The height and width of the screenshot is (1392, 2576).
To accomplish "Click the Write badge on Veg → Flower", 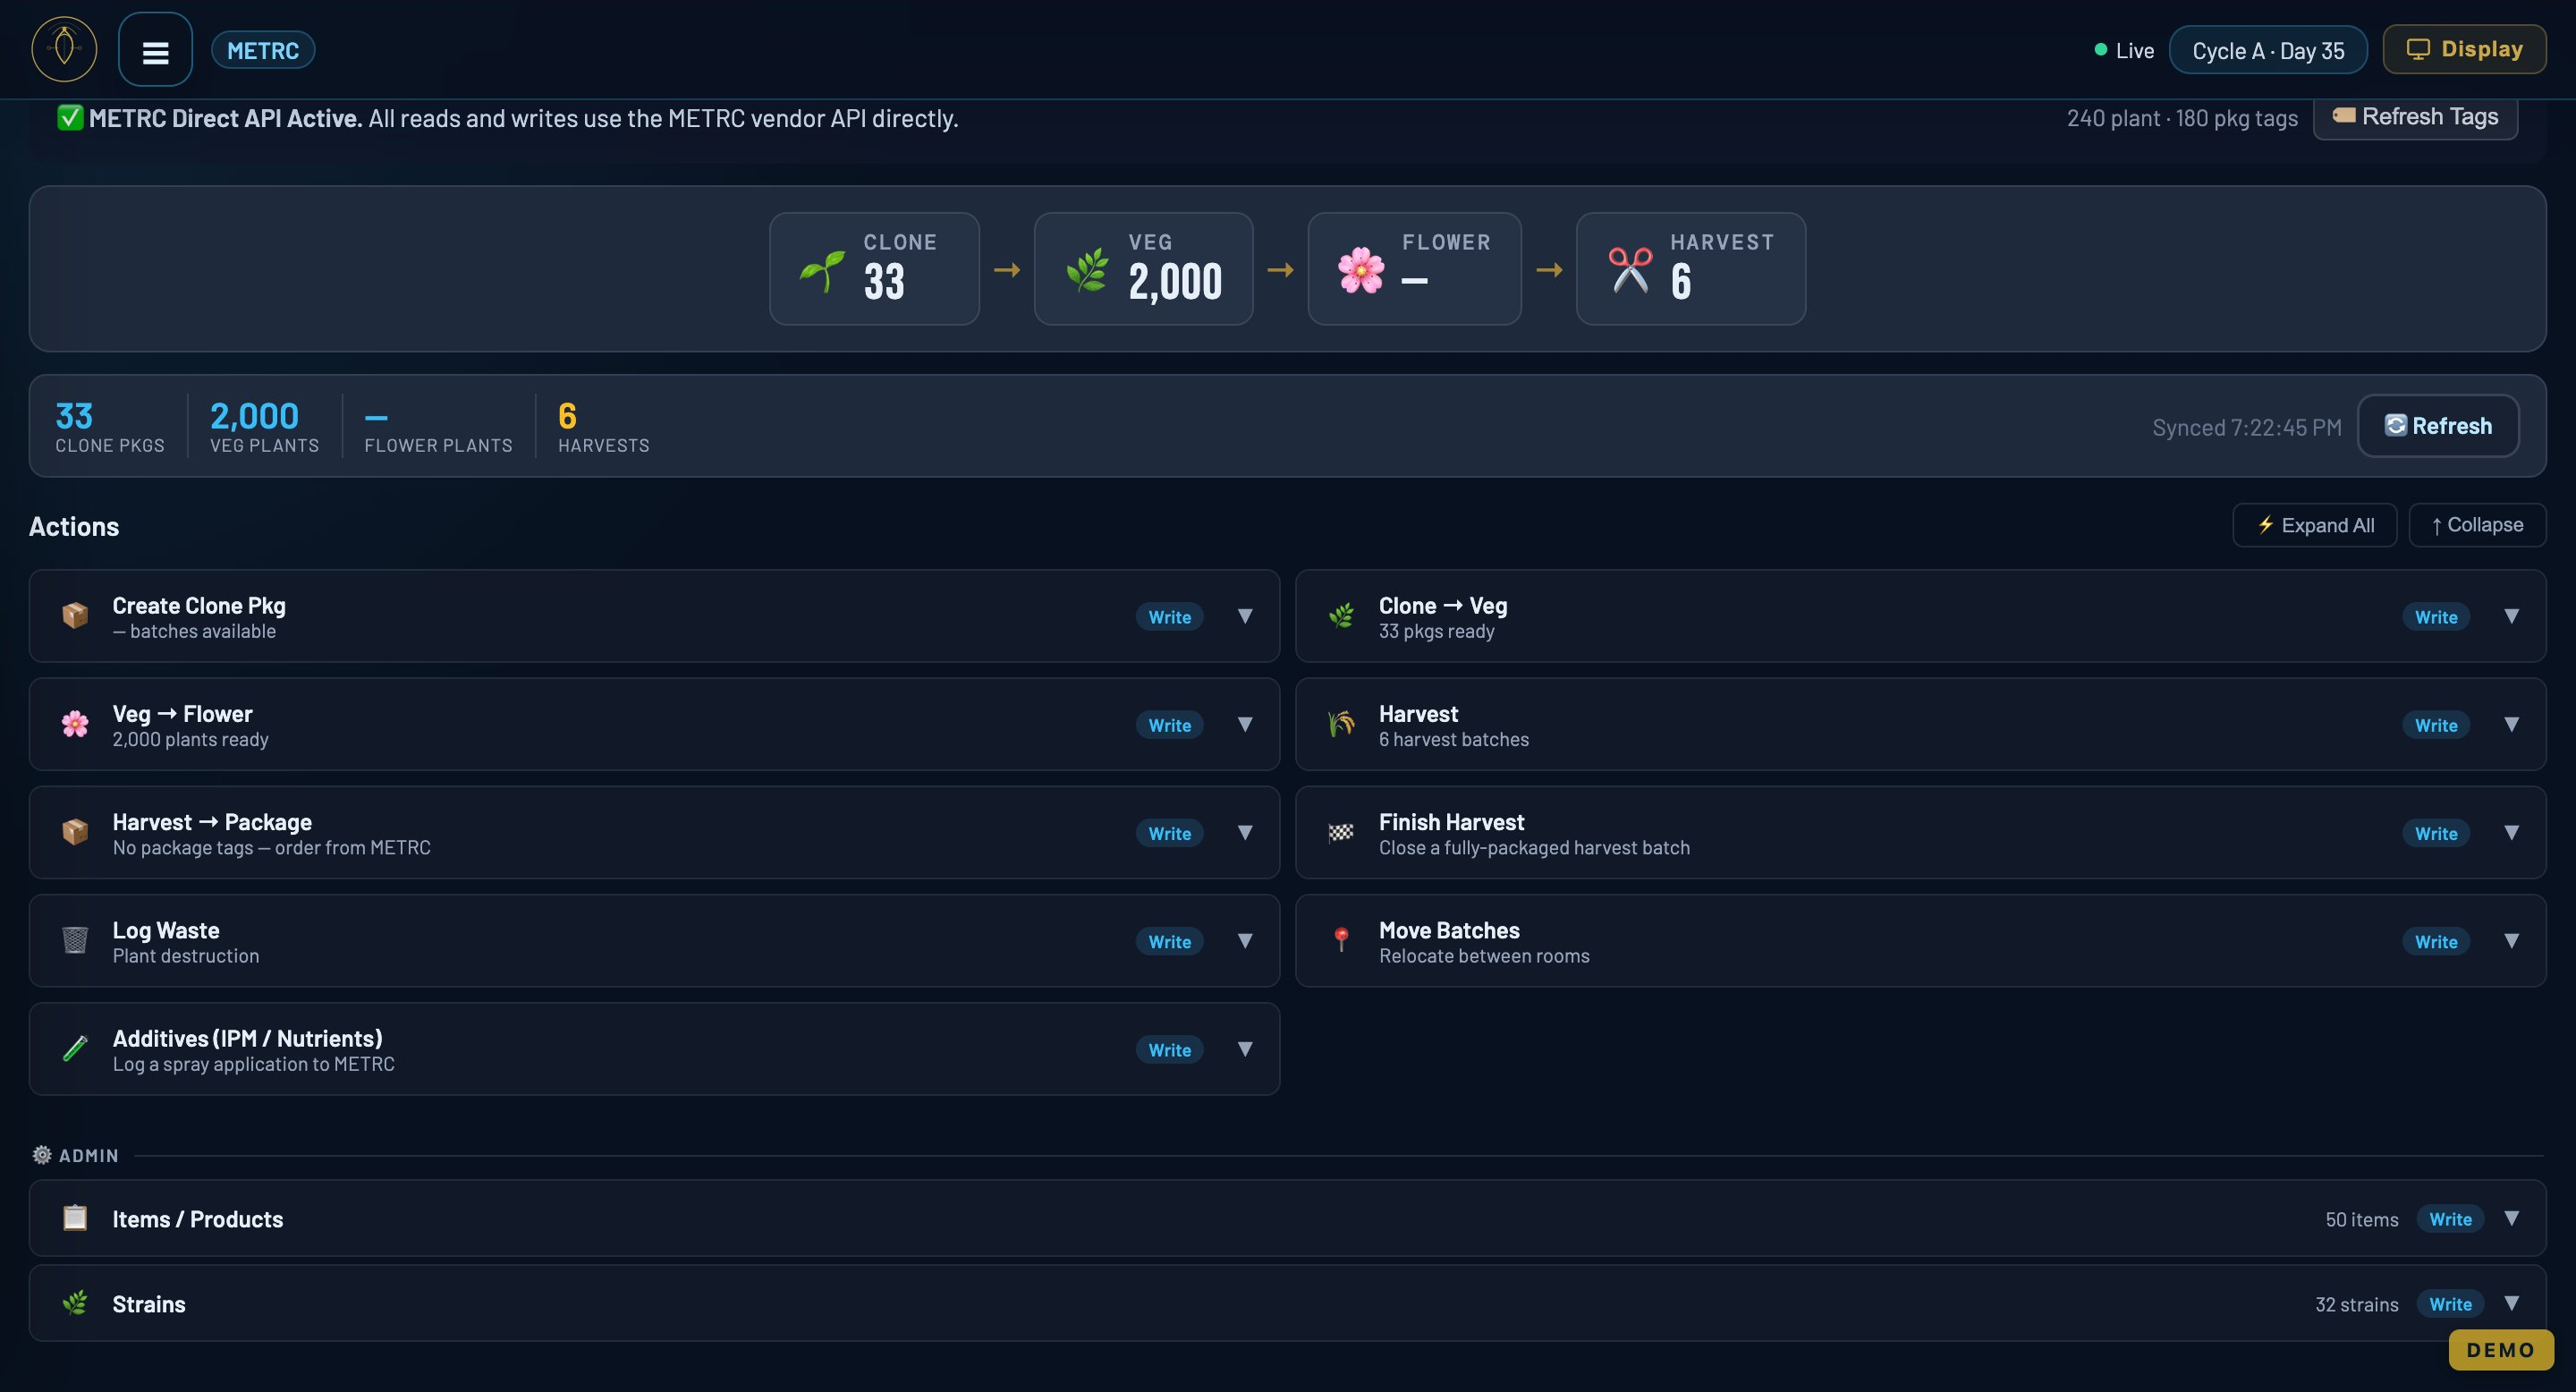I will [1169, 725].
